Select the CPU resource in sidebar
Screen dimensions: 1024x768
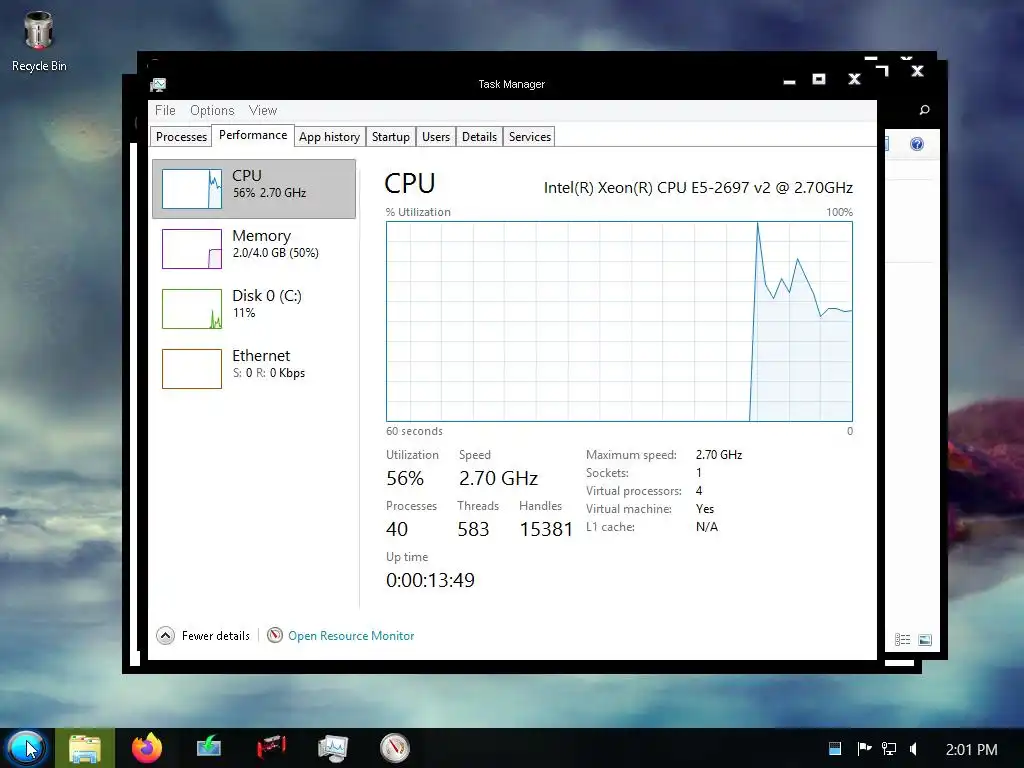point(254,189)
